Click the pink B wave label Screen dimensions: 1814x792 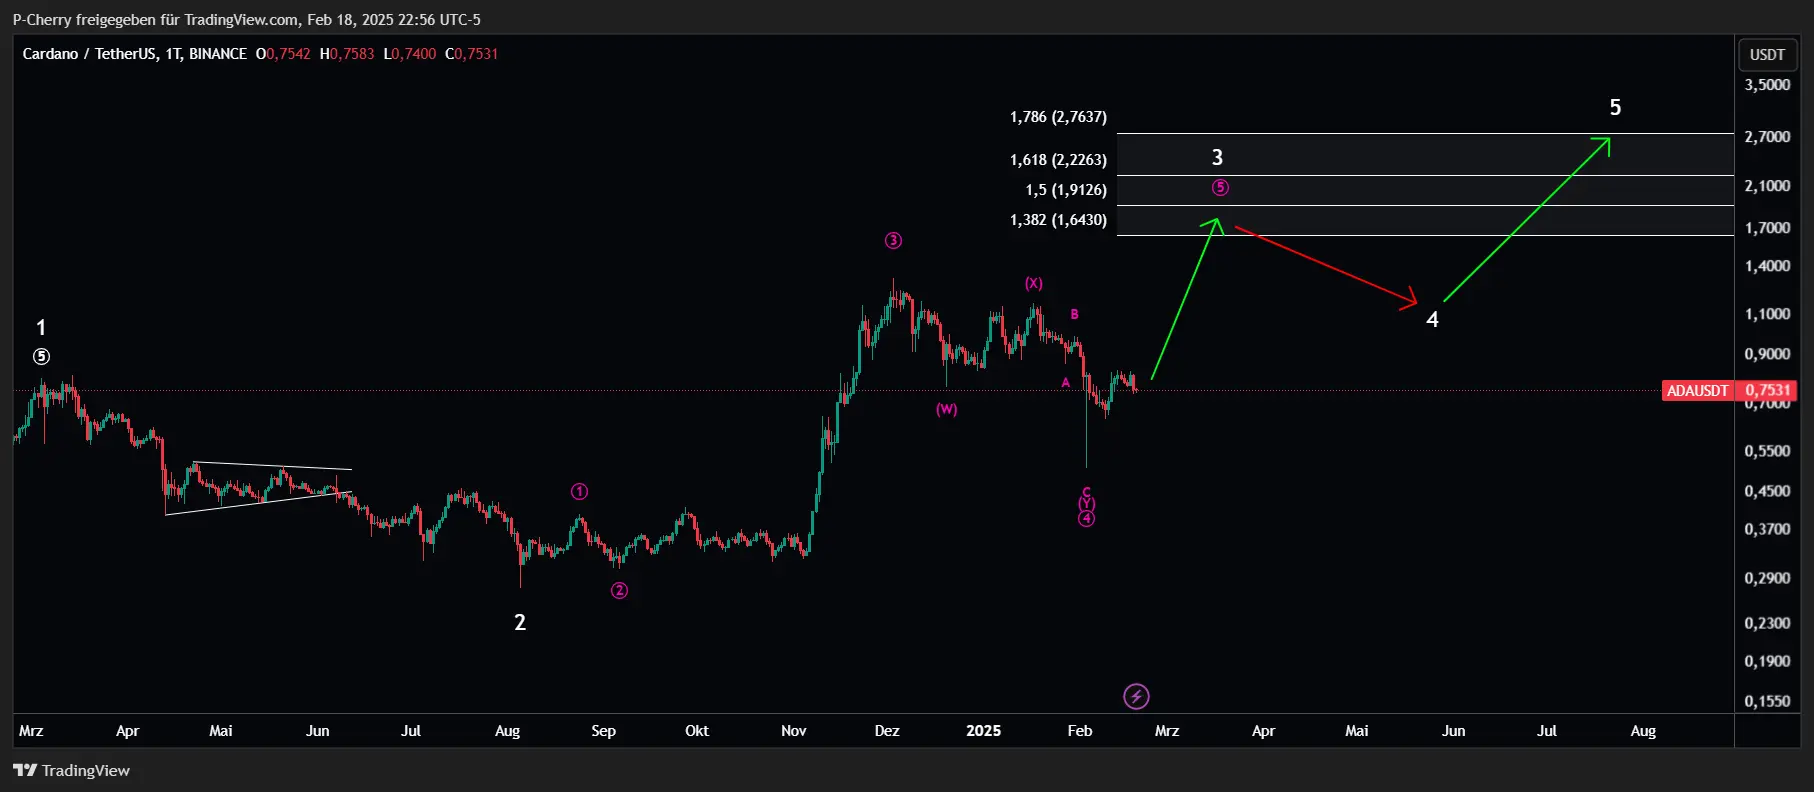(1074, 314)
